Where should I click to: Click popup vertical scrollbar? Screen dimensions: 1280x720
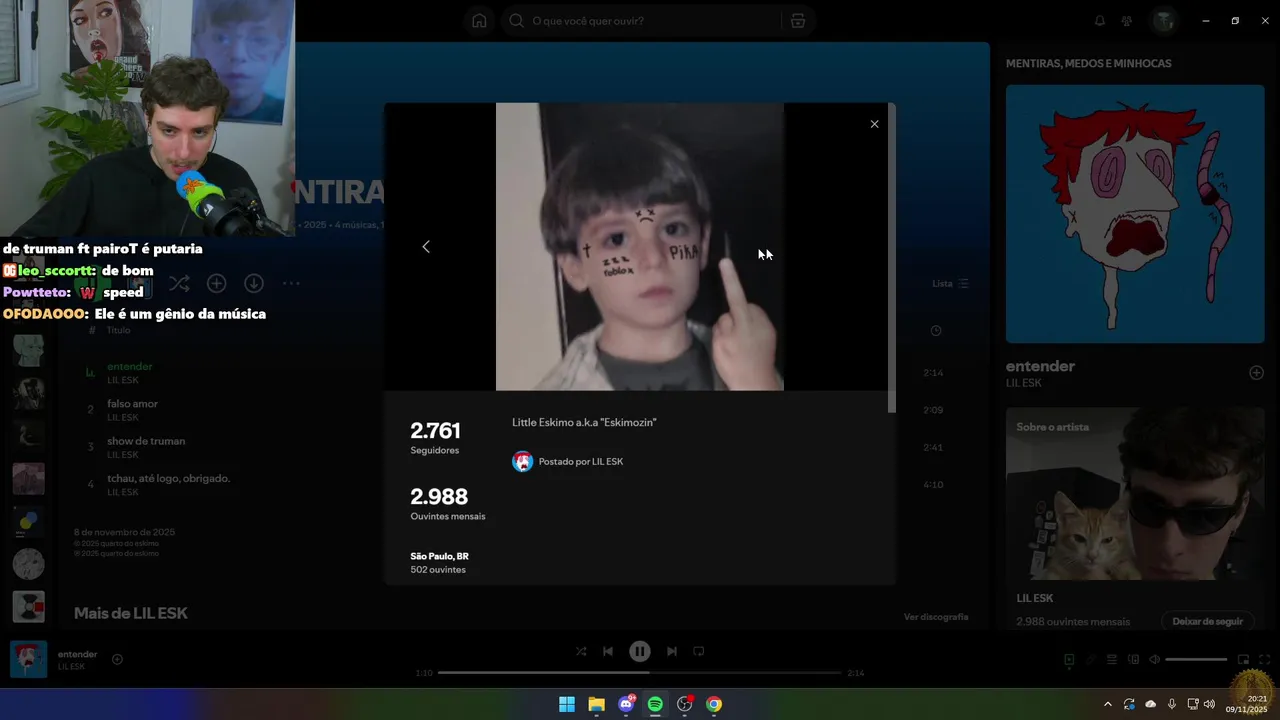[x=891, y=258]
